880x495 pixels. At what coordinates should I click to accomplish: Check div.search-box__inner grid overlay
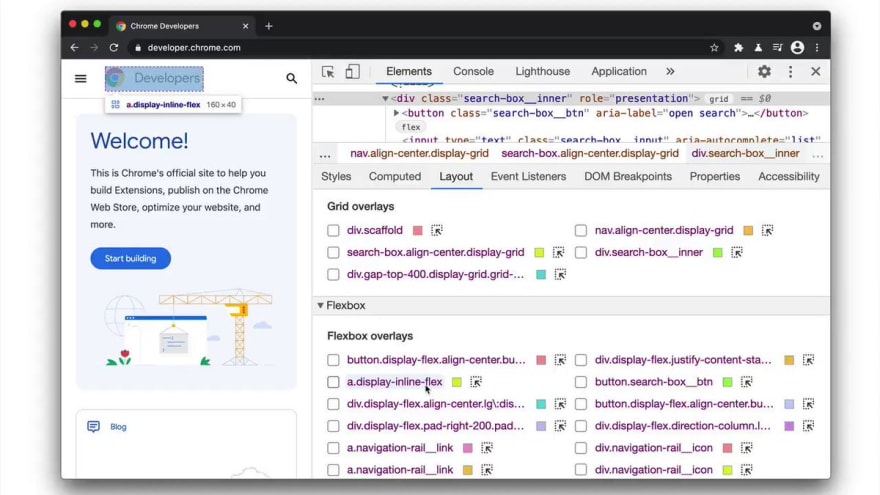coord(581,253)
